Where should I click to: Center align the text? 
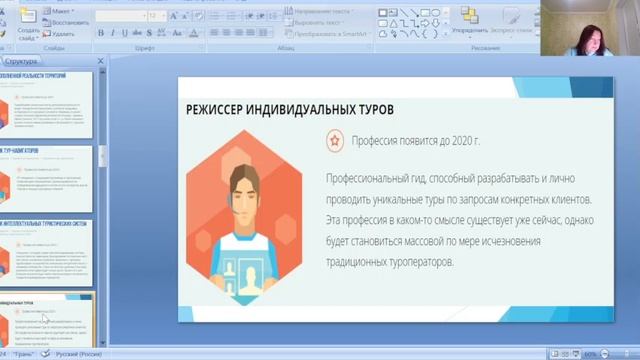coord(227,32)
